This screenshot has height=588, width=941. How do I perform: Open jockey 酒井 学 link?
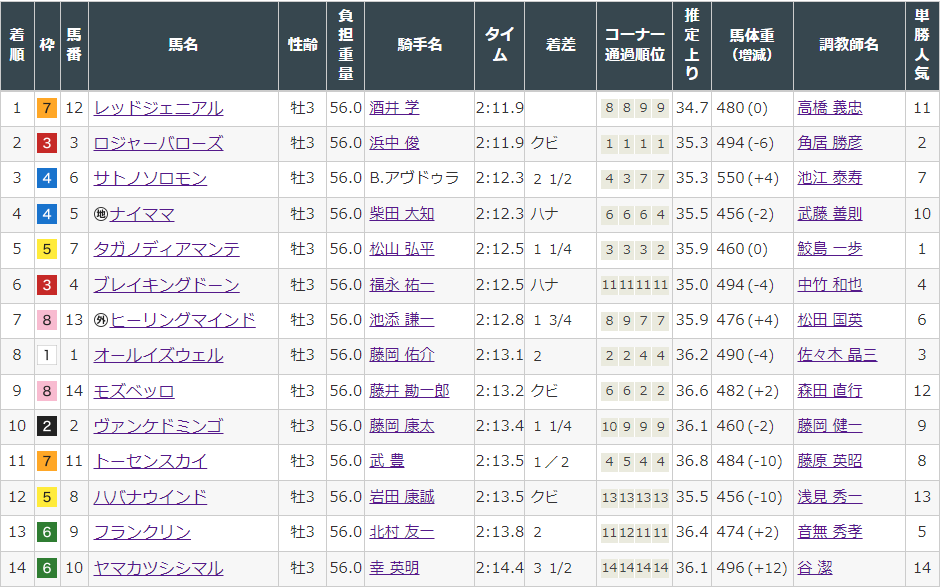point(394,108)
